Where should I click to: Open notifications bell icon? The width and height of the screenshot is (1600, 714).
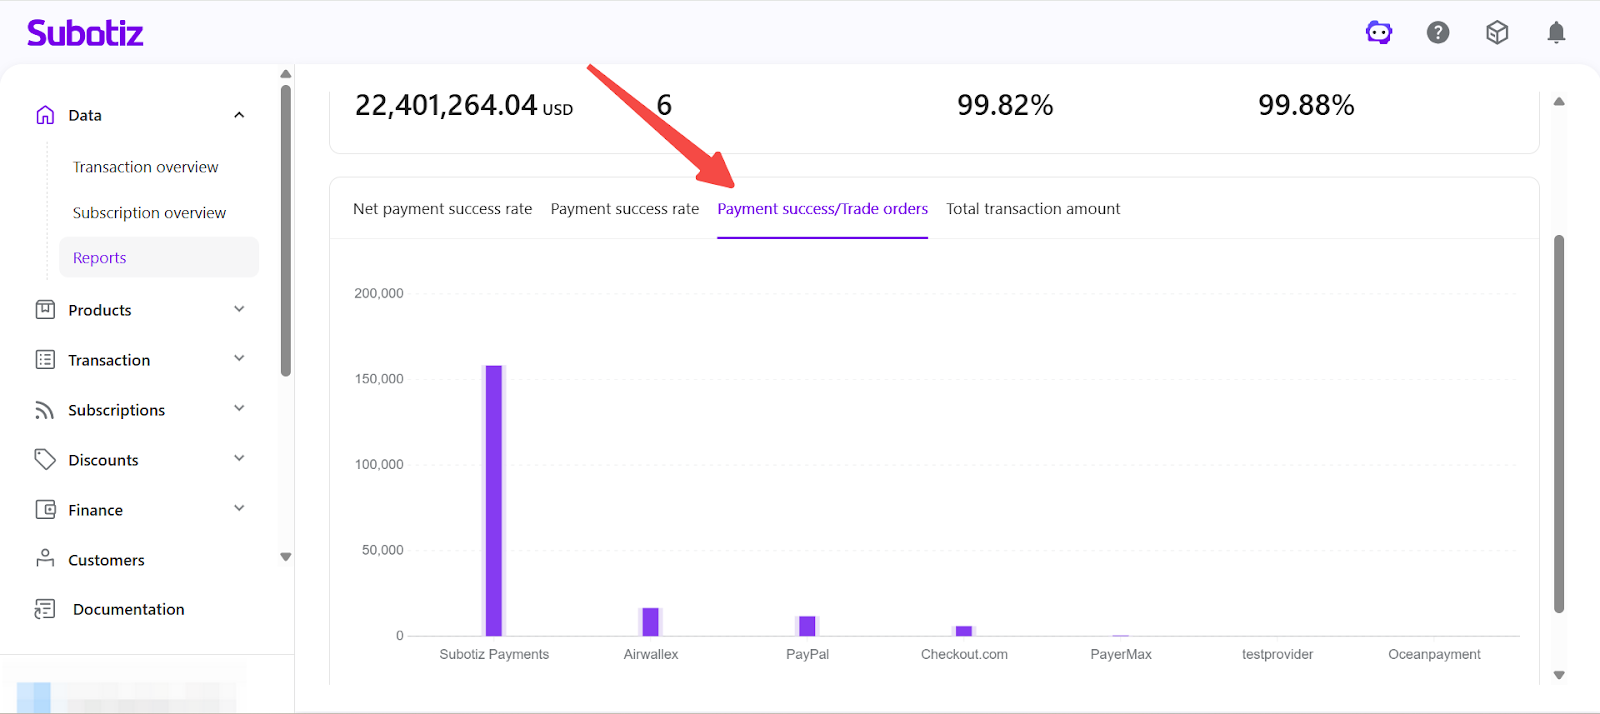[1556, 33]
